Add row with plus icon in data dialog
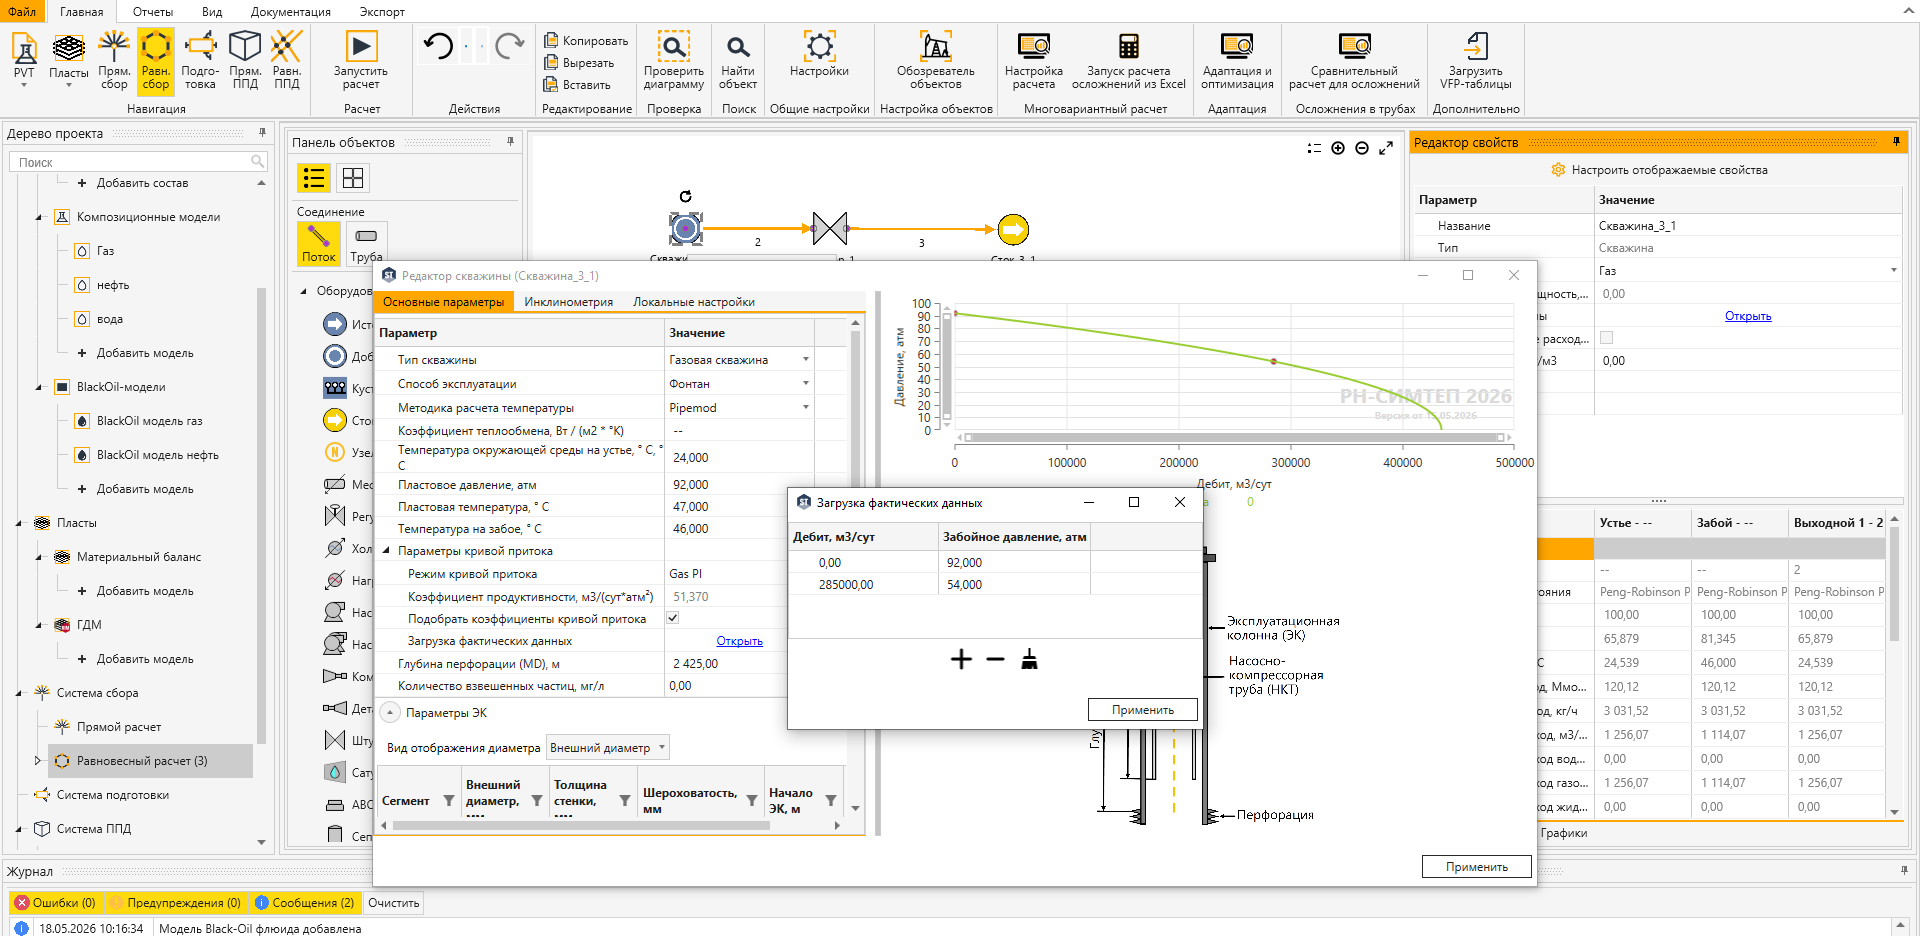Viewport: 1920px width, 936px height. pos(961,659)
